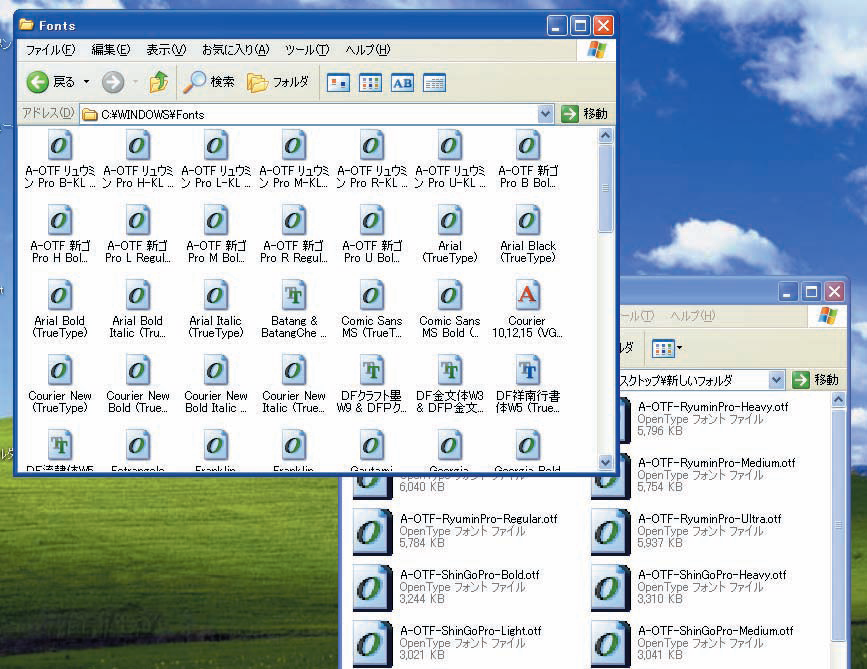867x669 pixels.
Task: Open the Back button history dropdown arrow
Action: coord(87,82)
